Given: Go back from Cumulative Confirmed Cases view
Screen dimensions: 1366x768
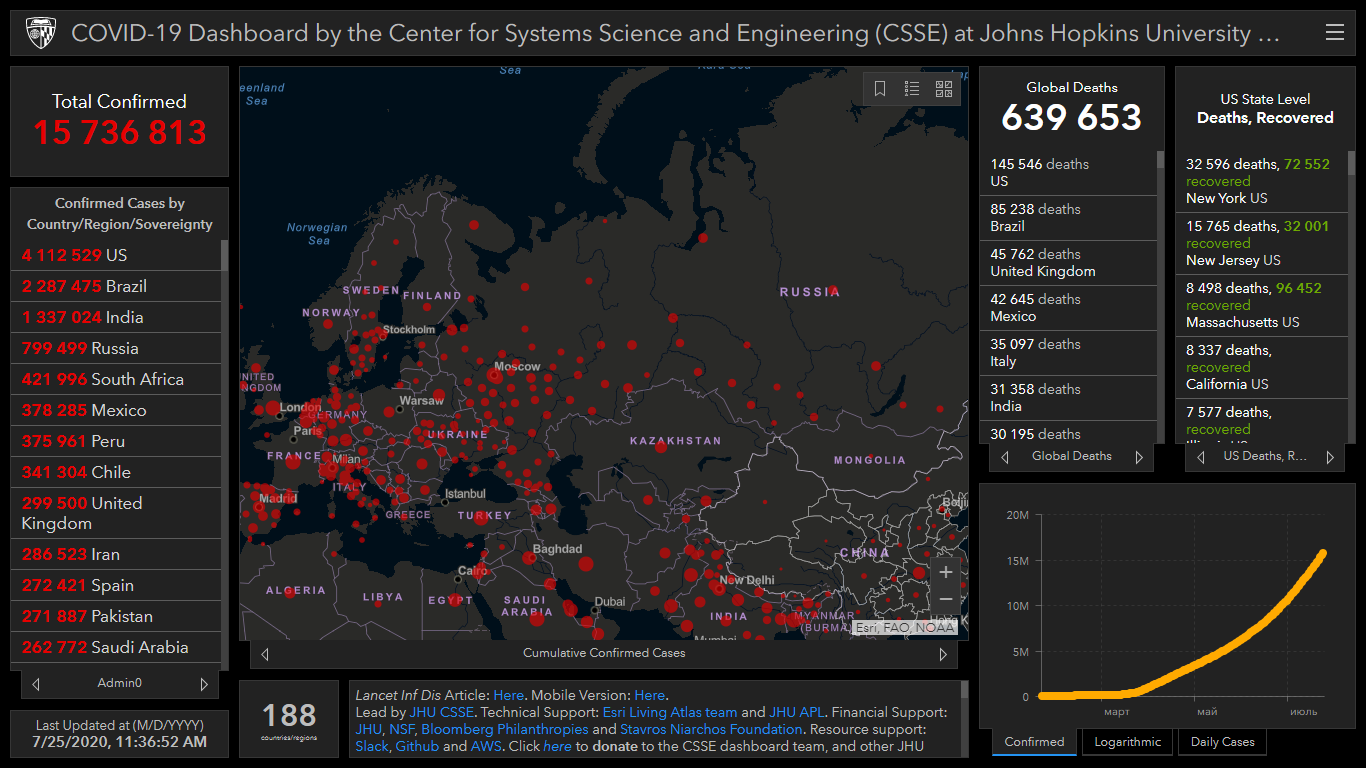Looking at the screenshot, I should (x=265, y=654).
